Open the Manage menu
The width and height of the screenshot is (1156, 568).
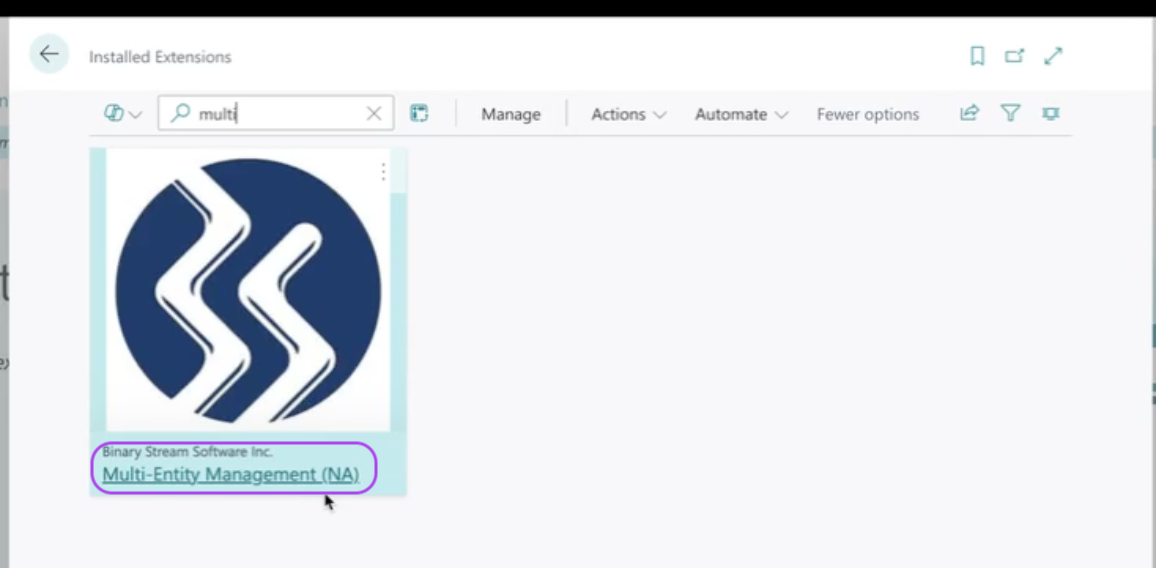(x=511, y=114)
